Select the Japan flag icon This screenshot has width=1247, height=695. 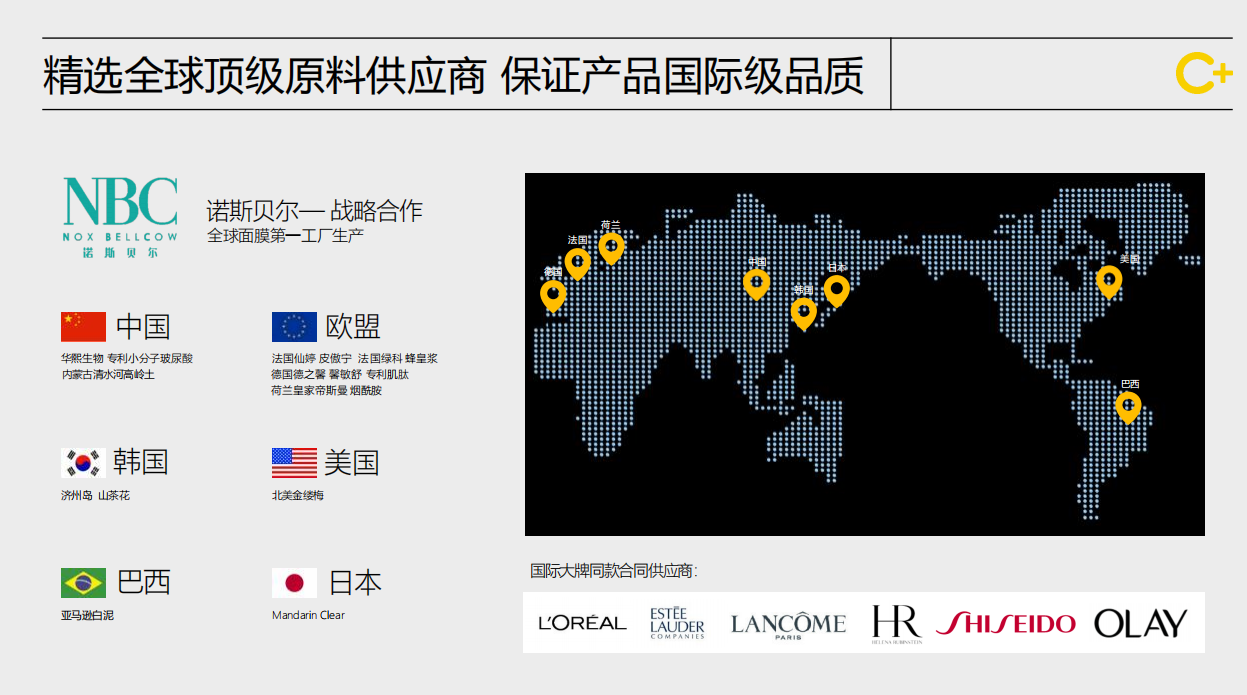(294, 583)
